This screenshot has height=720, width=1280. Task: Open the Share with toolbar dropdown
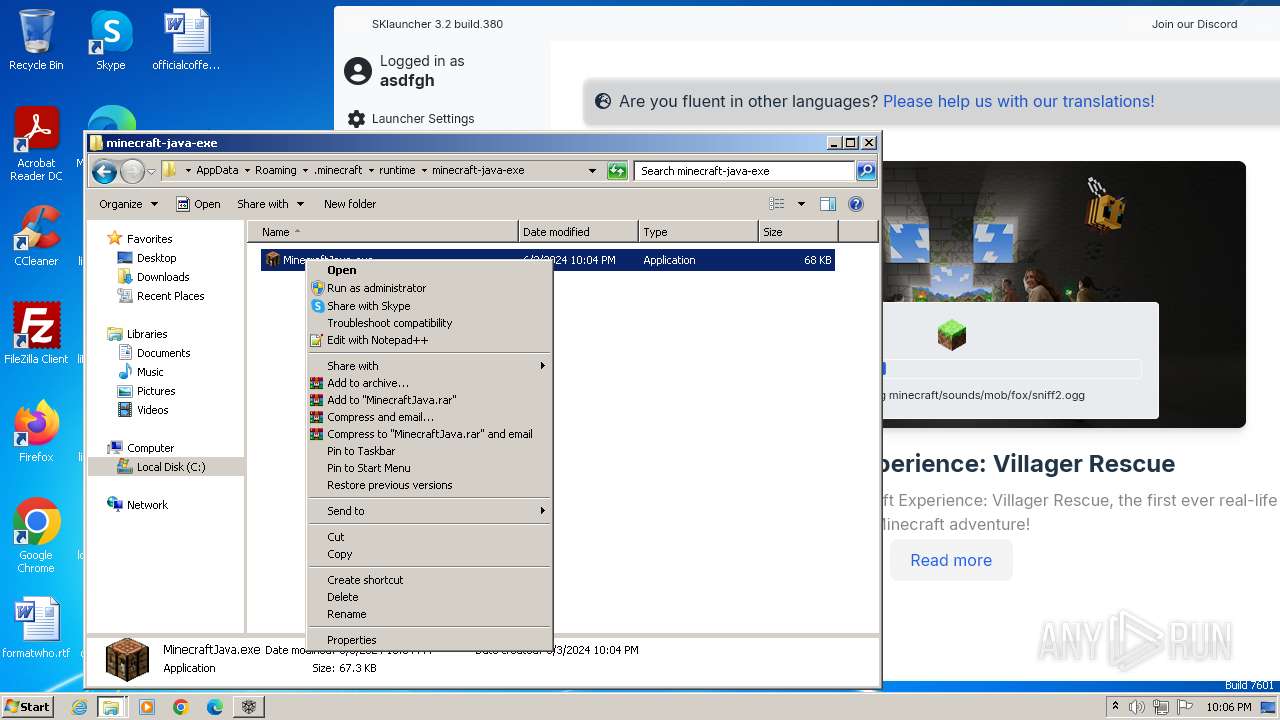point(270,204)
